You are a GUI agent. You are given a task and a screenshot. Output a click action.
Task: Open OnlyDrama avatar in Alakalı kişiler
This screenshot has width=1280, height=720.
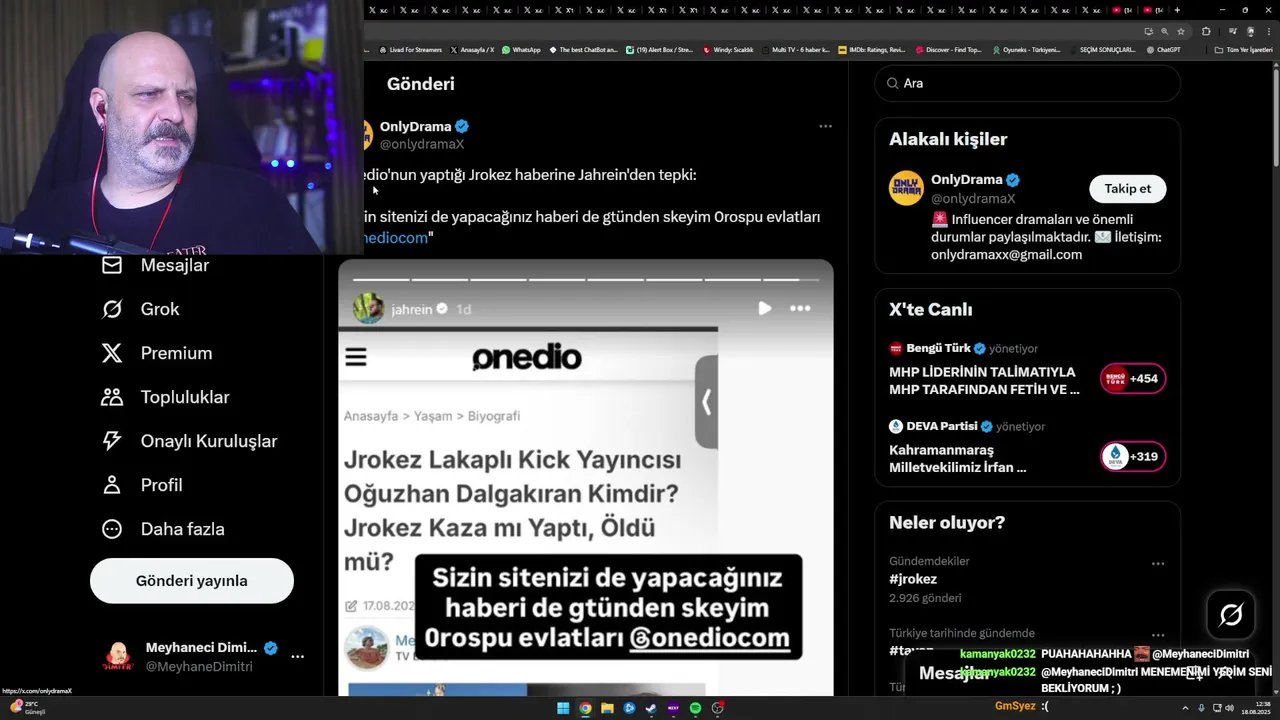point(906,188)
